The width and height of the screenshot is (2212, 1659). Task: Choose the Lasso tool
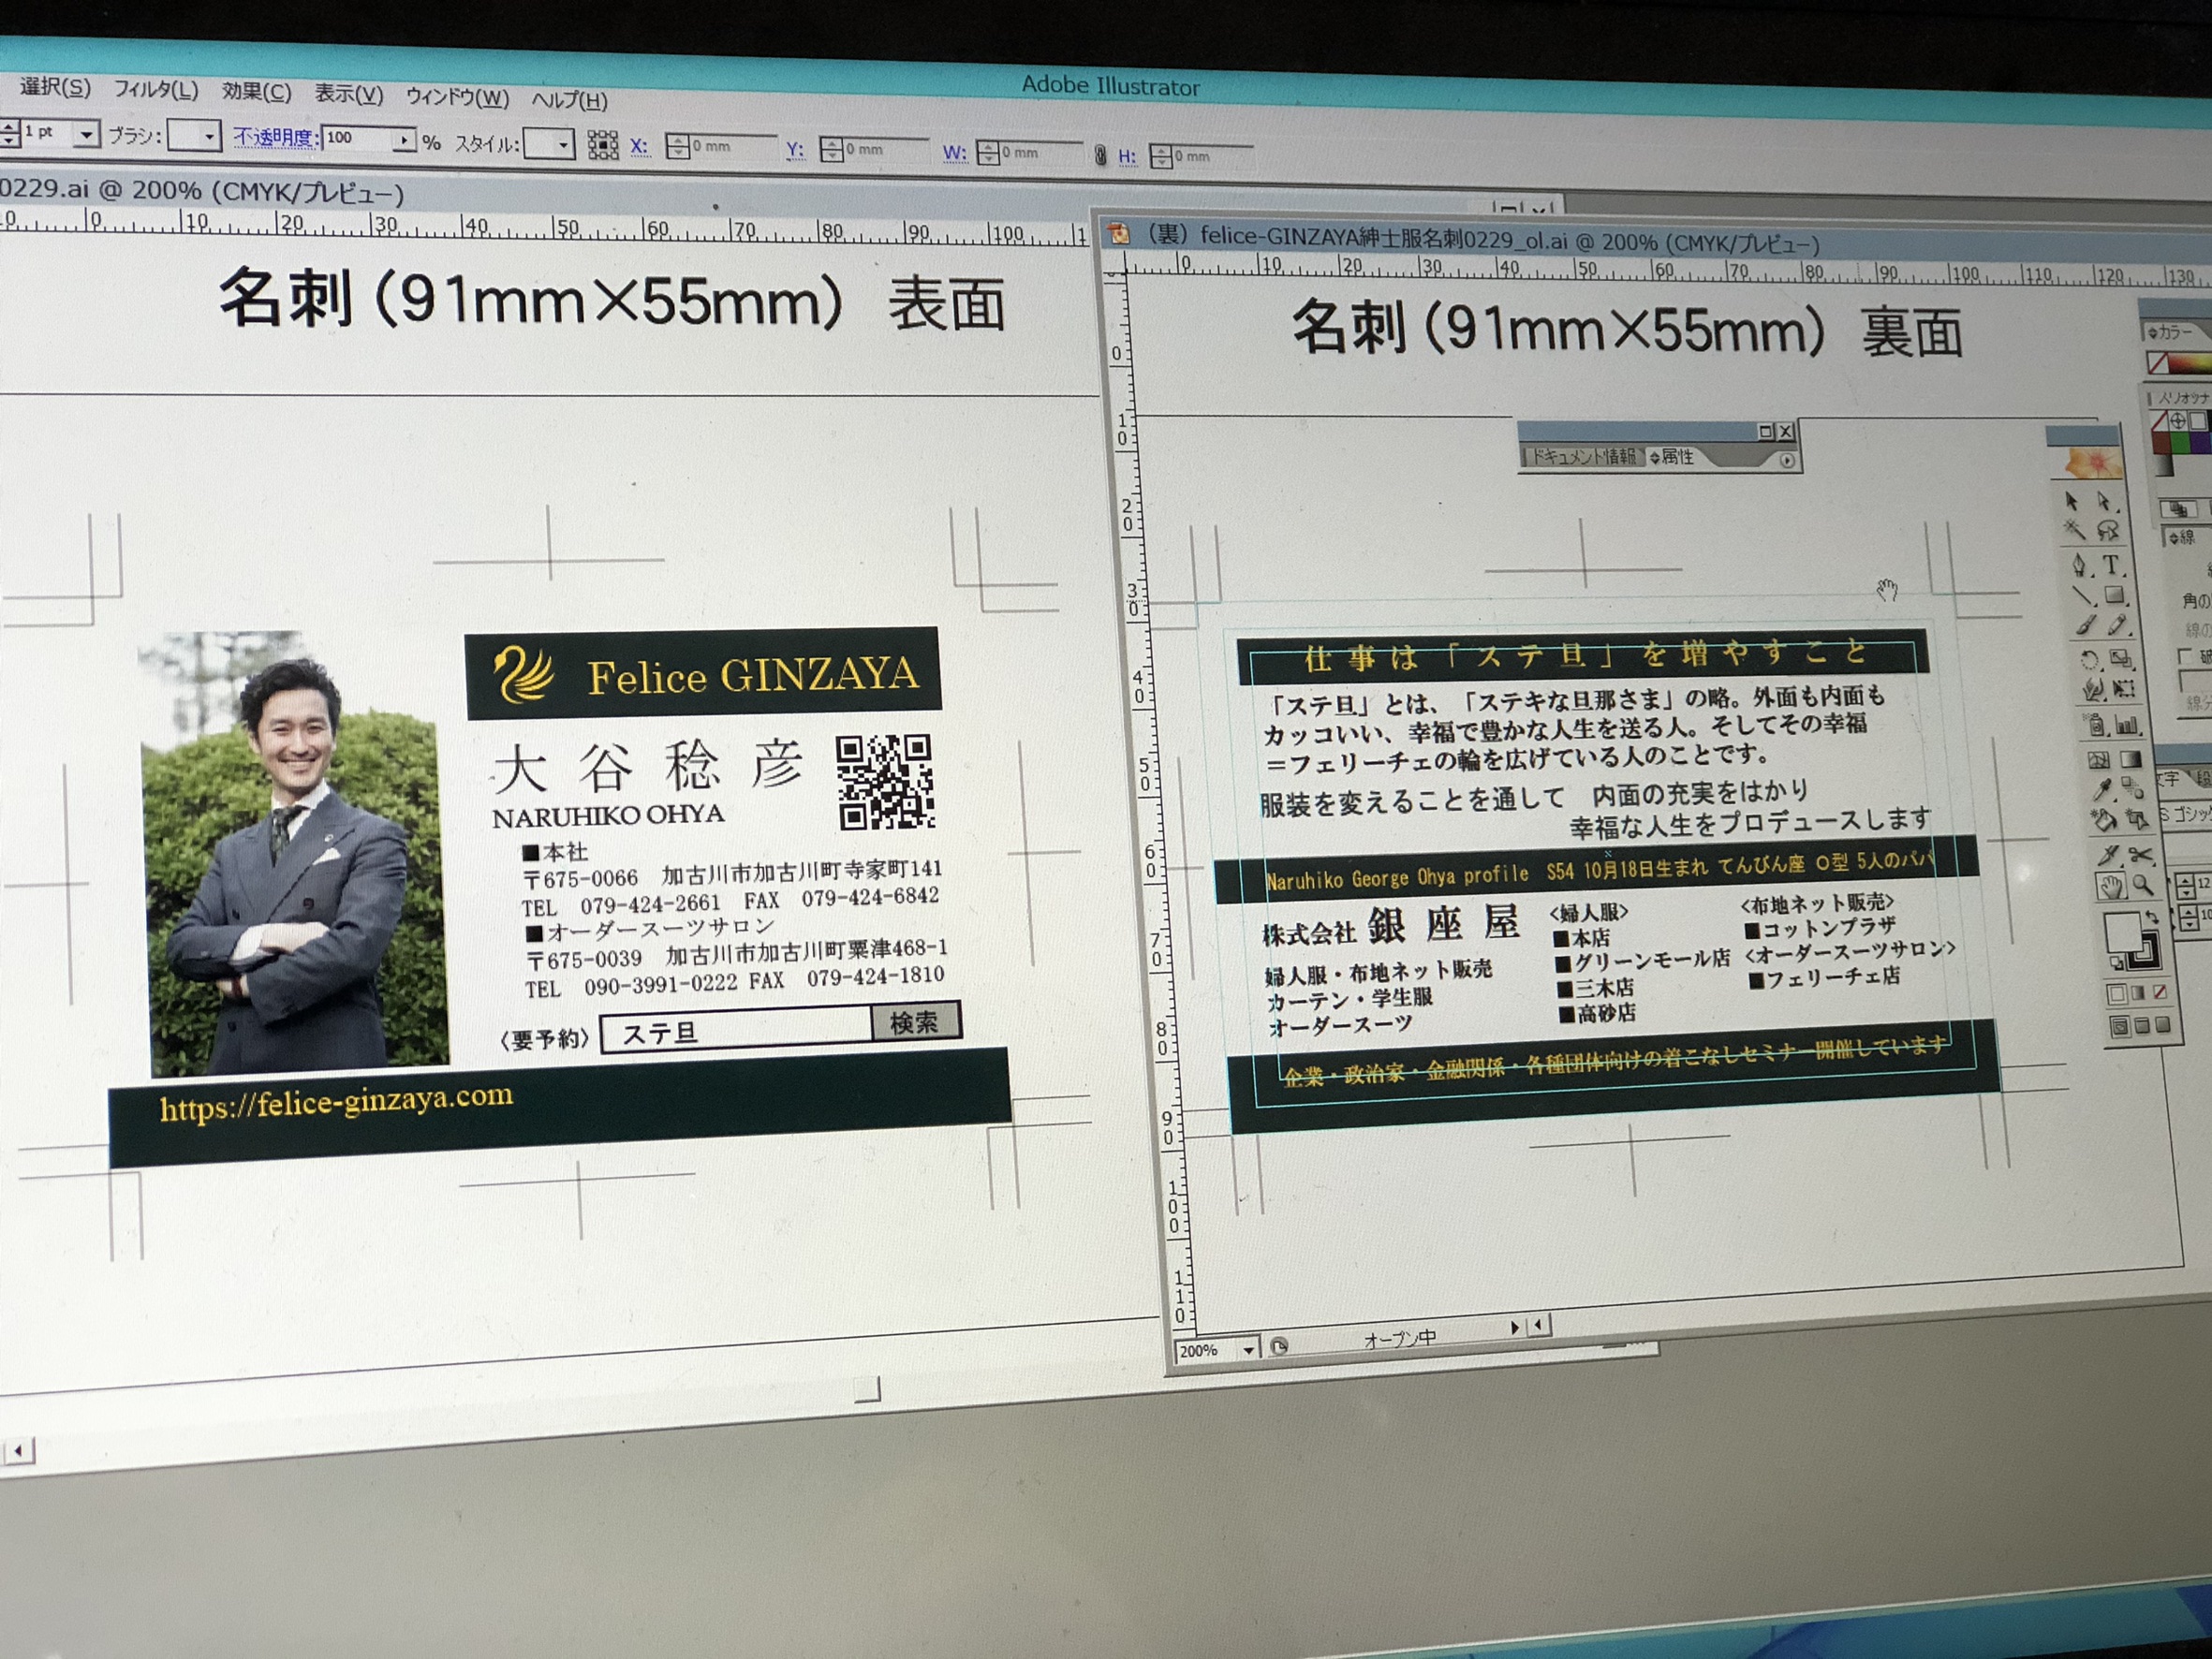2108,530
